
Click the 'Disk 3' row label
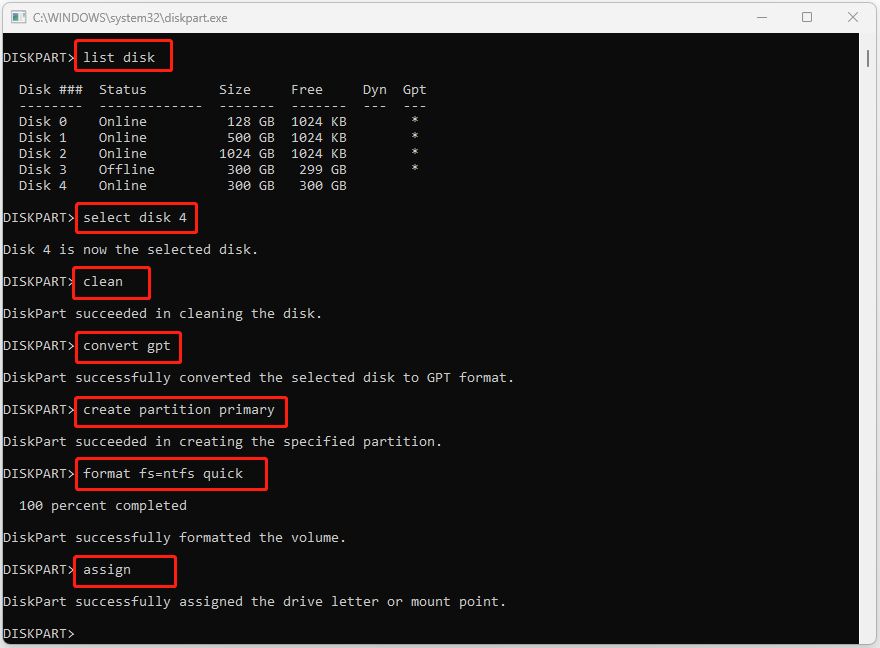coord(43,169)
